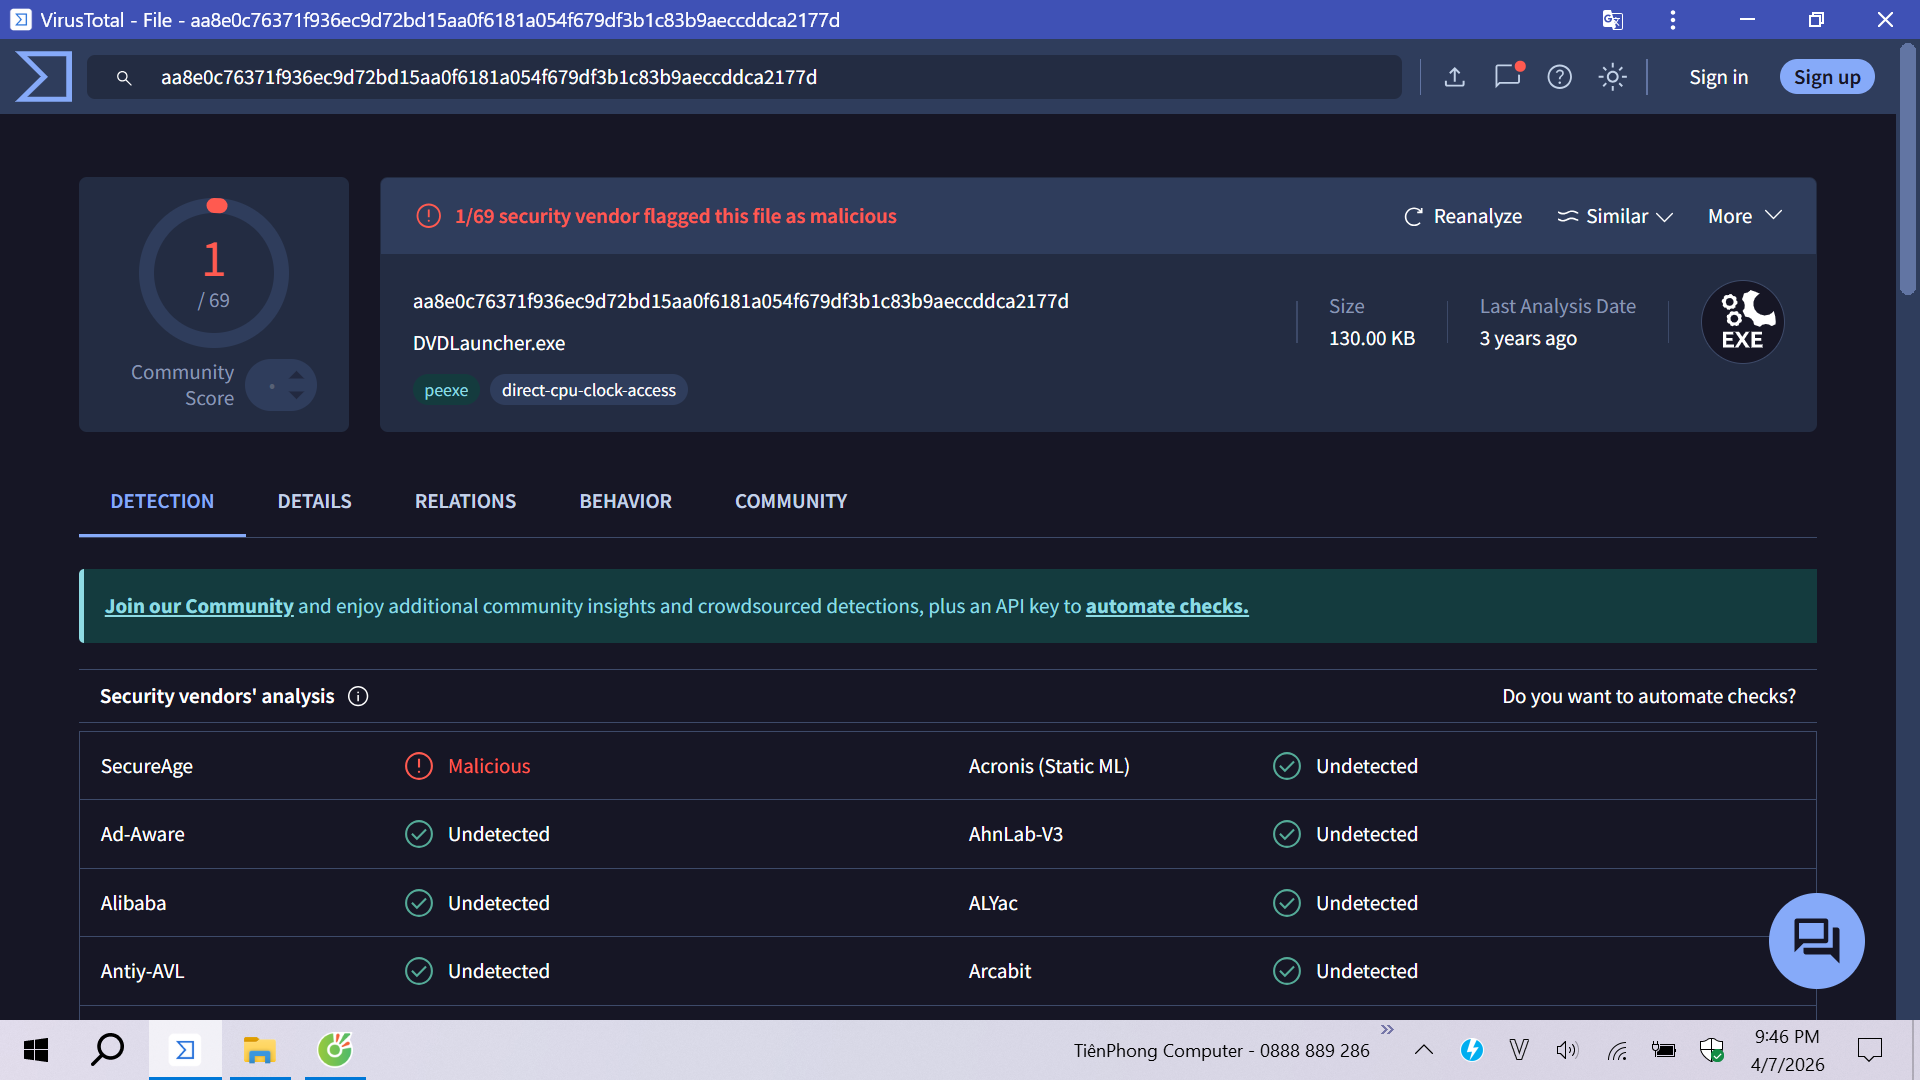
Task: Open the floating chat bubble button
Action: tap(1816, 940)
